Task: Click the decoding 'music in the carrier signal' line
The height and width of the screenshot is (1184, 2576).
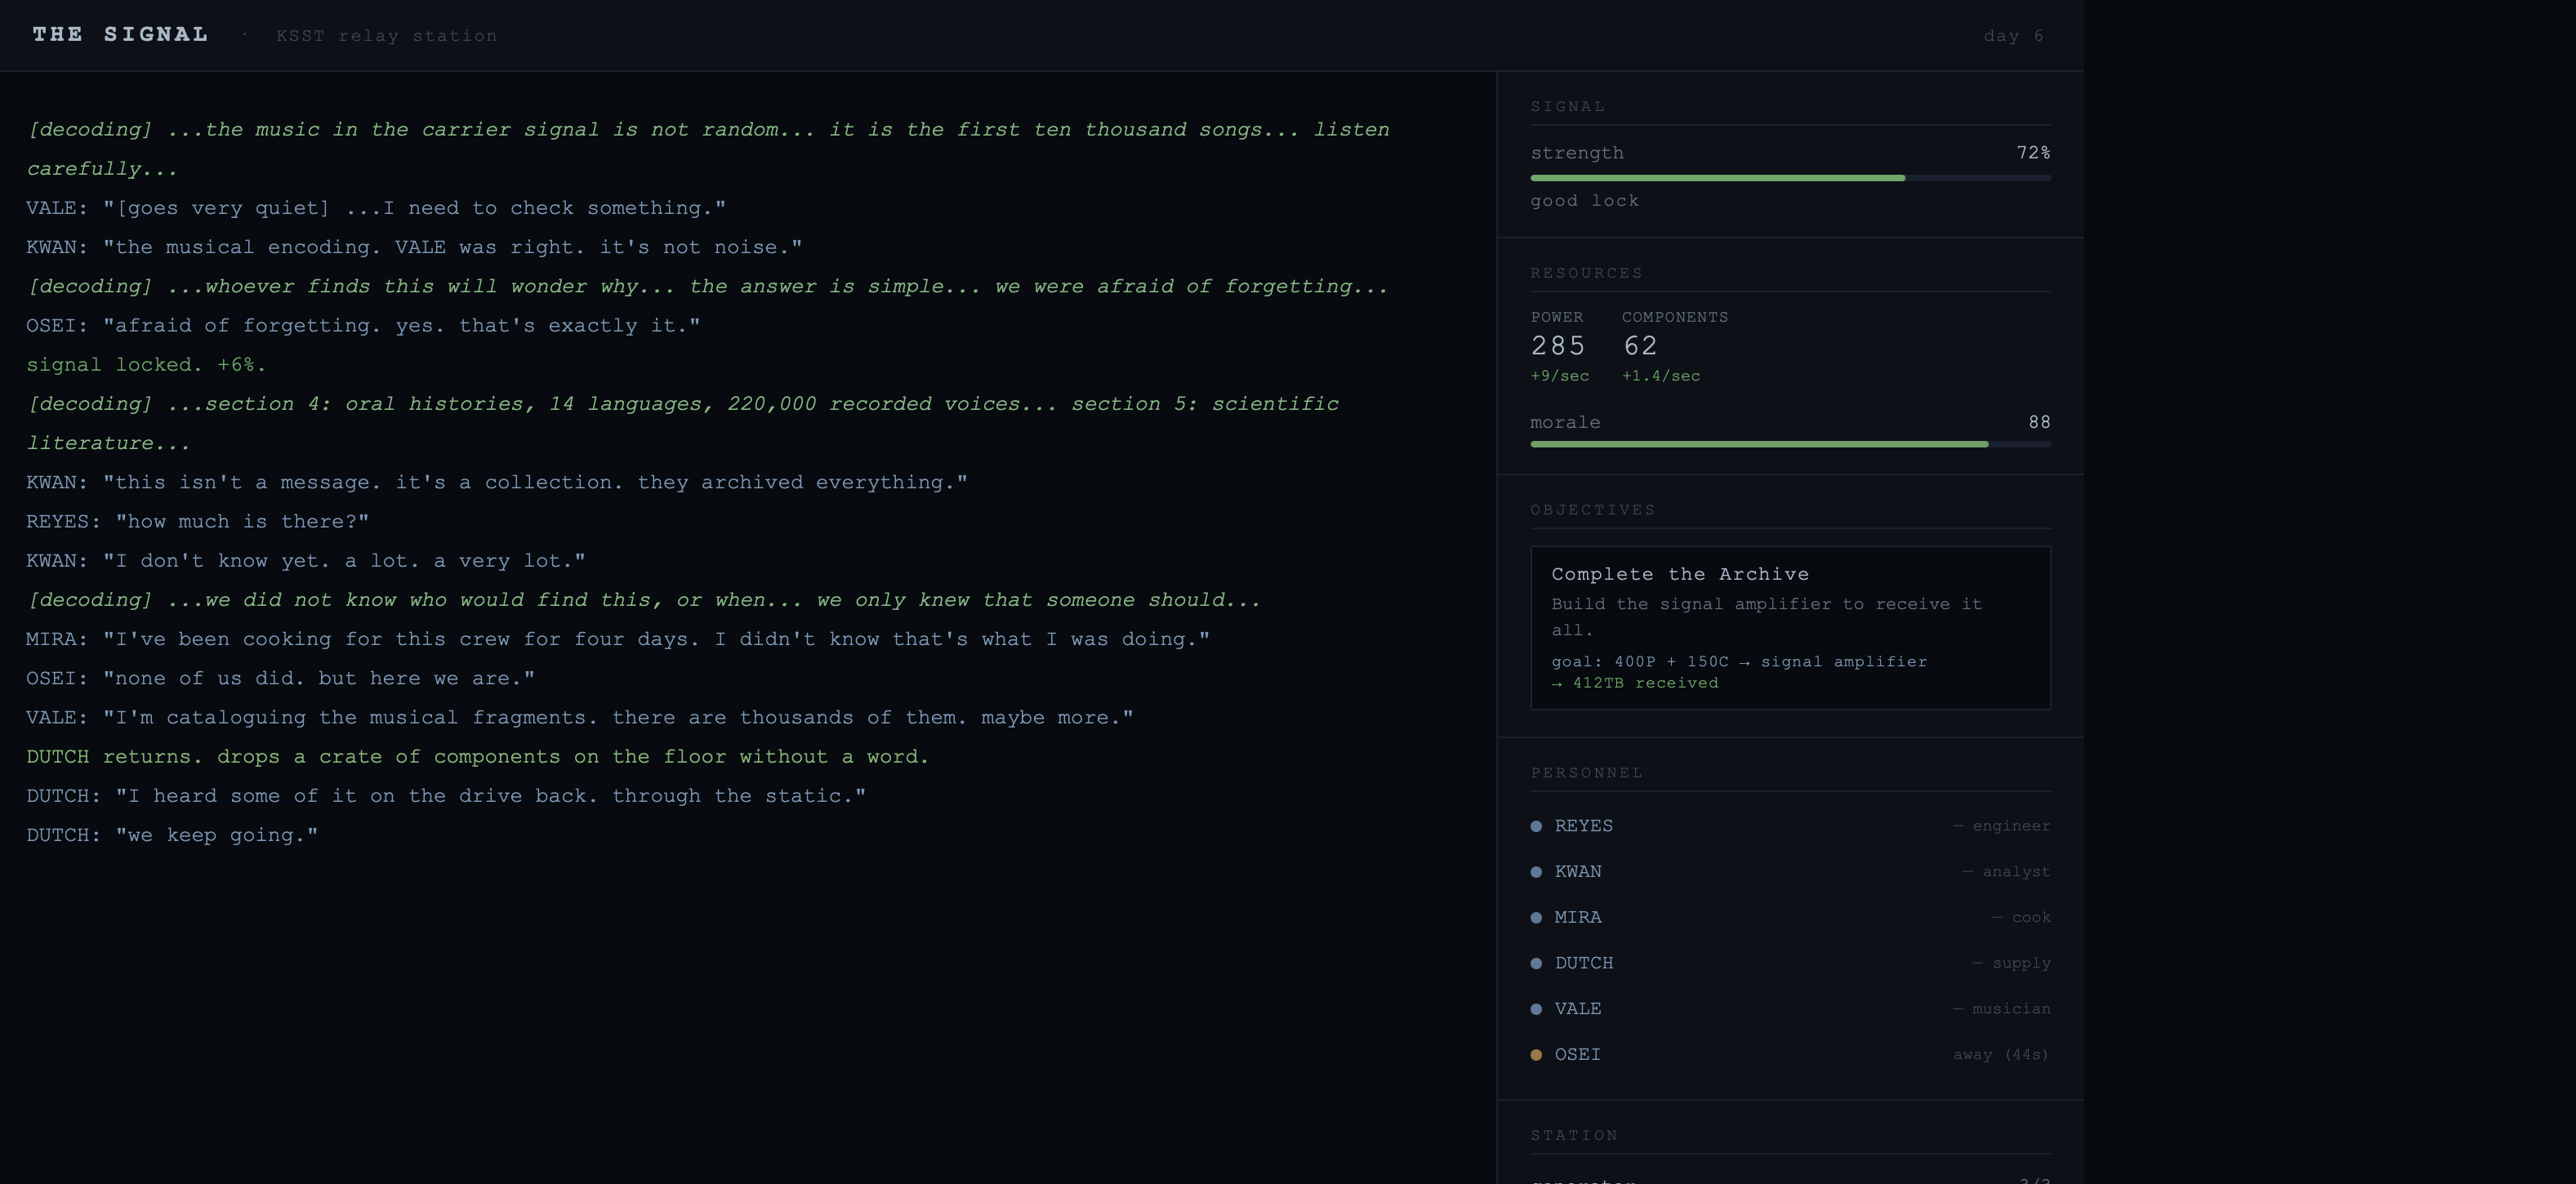Action: pyautogui.click(x=707, y=149)
